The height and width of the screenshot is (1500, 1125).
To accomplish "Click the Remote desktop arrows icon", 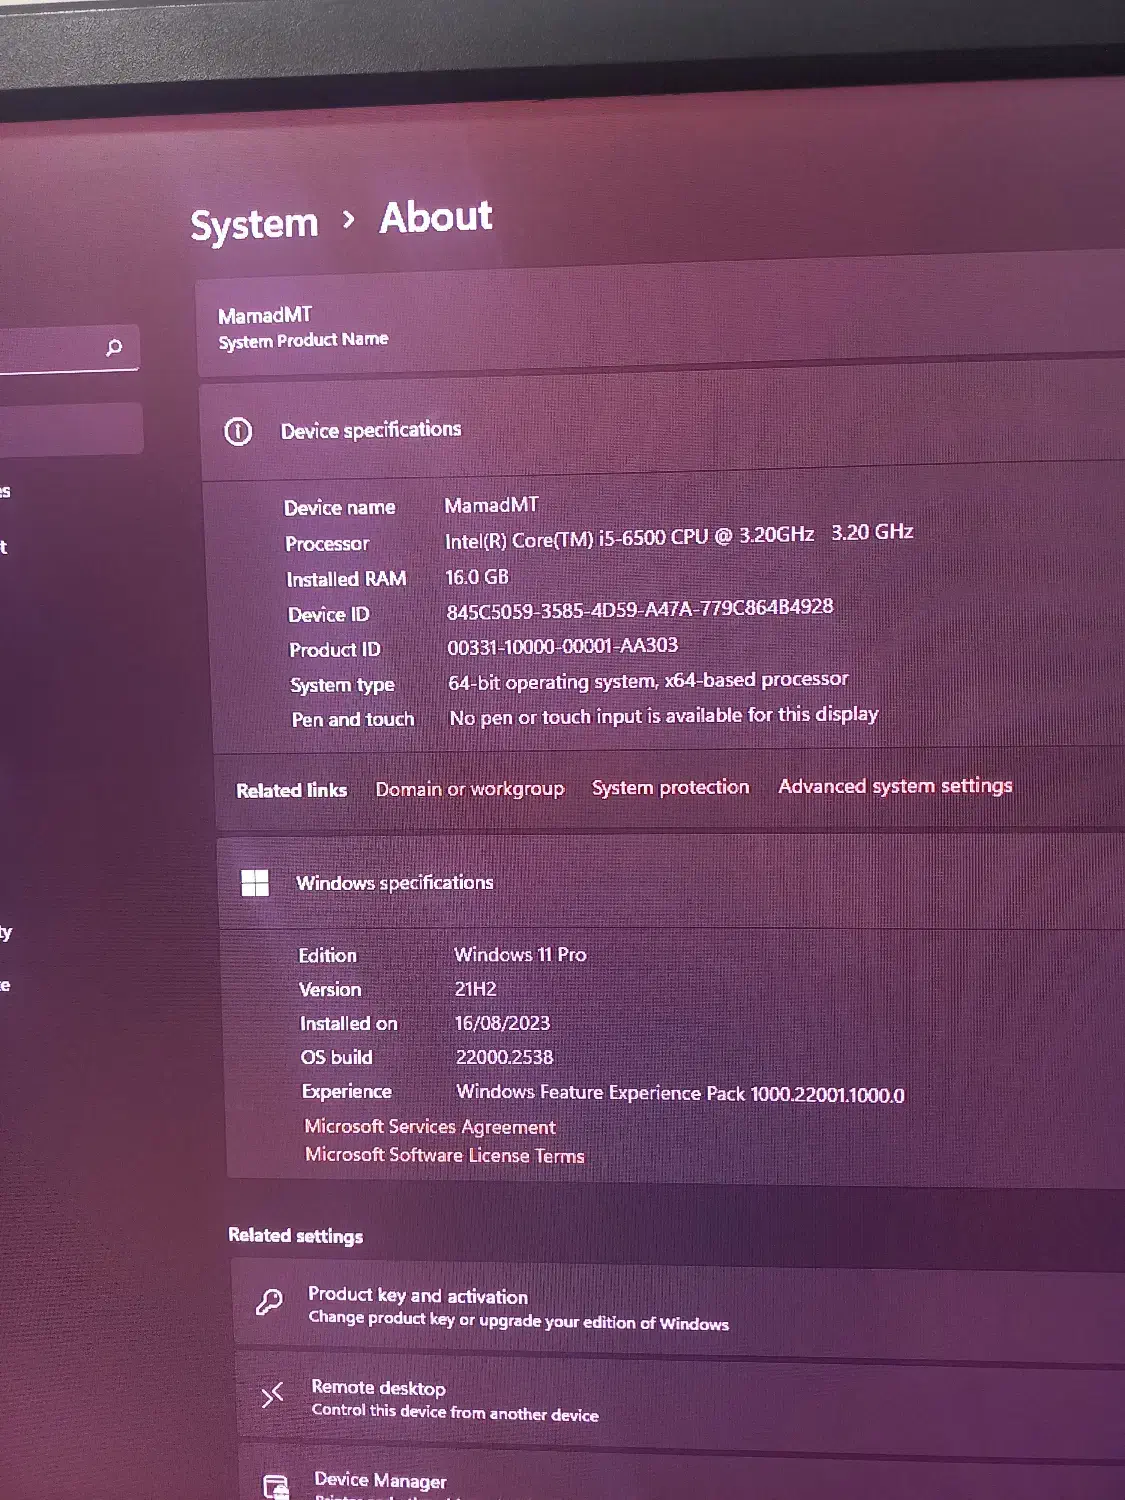I will click(272, 1395).
